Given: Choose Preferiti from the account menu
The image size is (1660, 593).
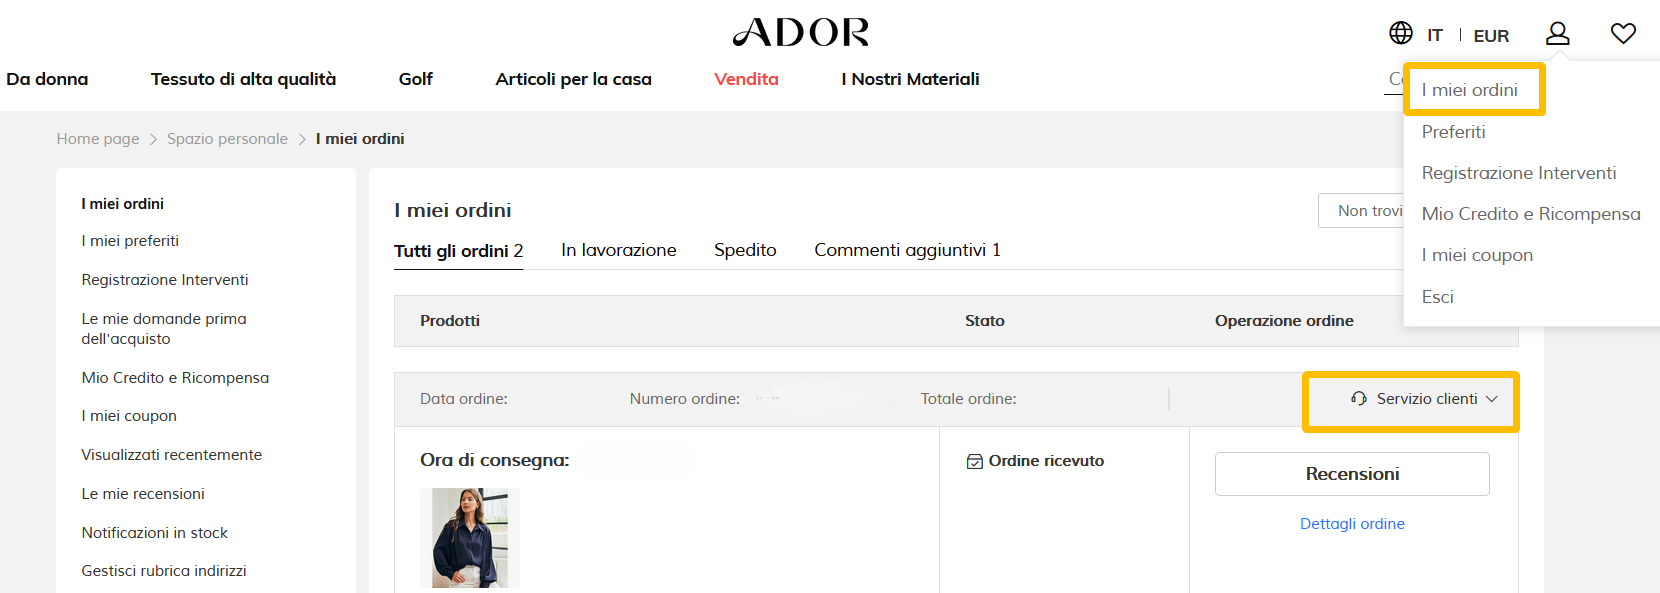Looking at the screenshot, I should click(x=1453, y=132).
